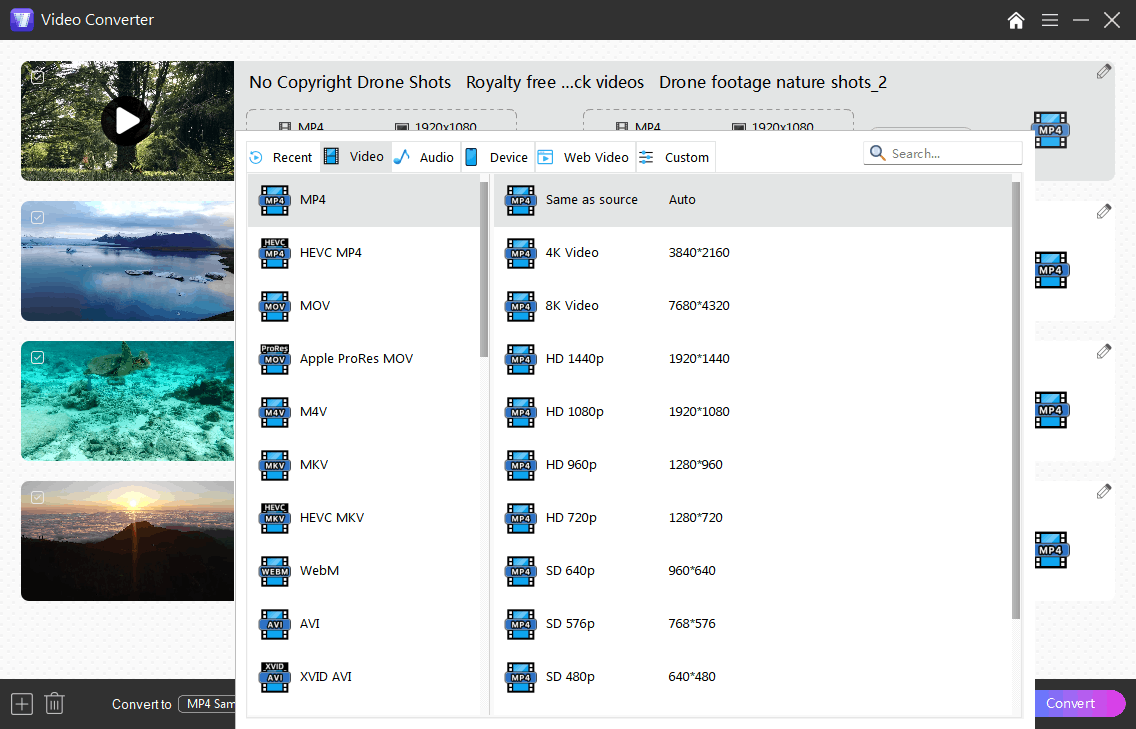Screen dimensions: 1136x729
Task: Select the WebM format icon
Action: pos(275,570)
